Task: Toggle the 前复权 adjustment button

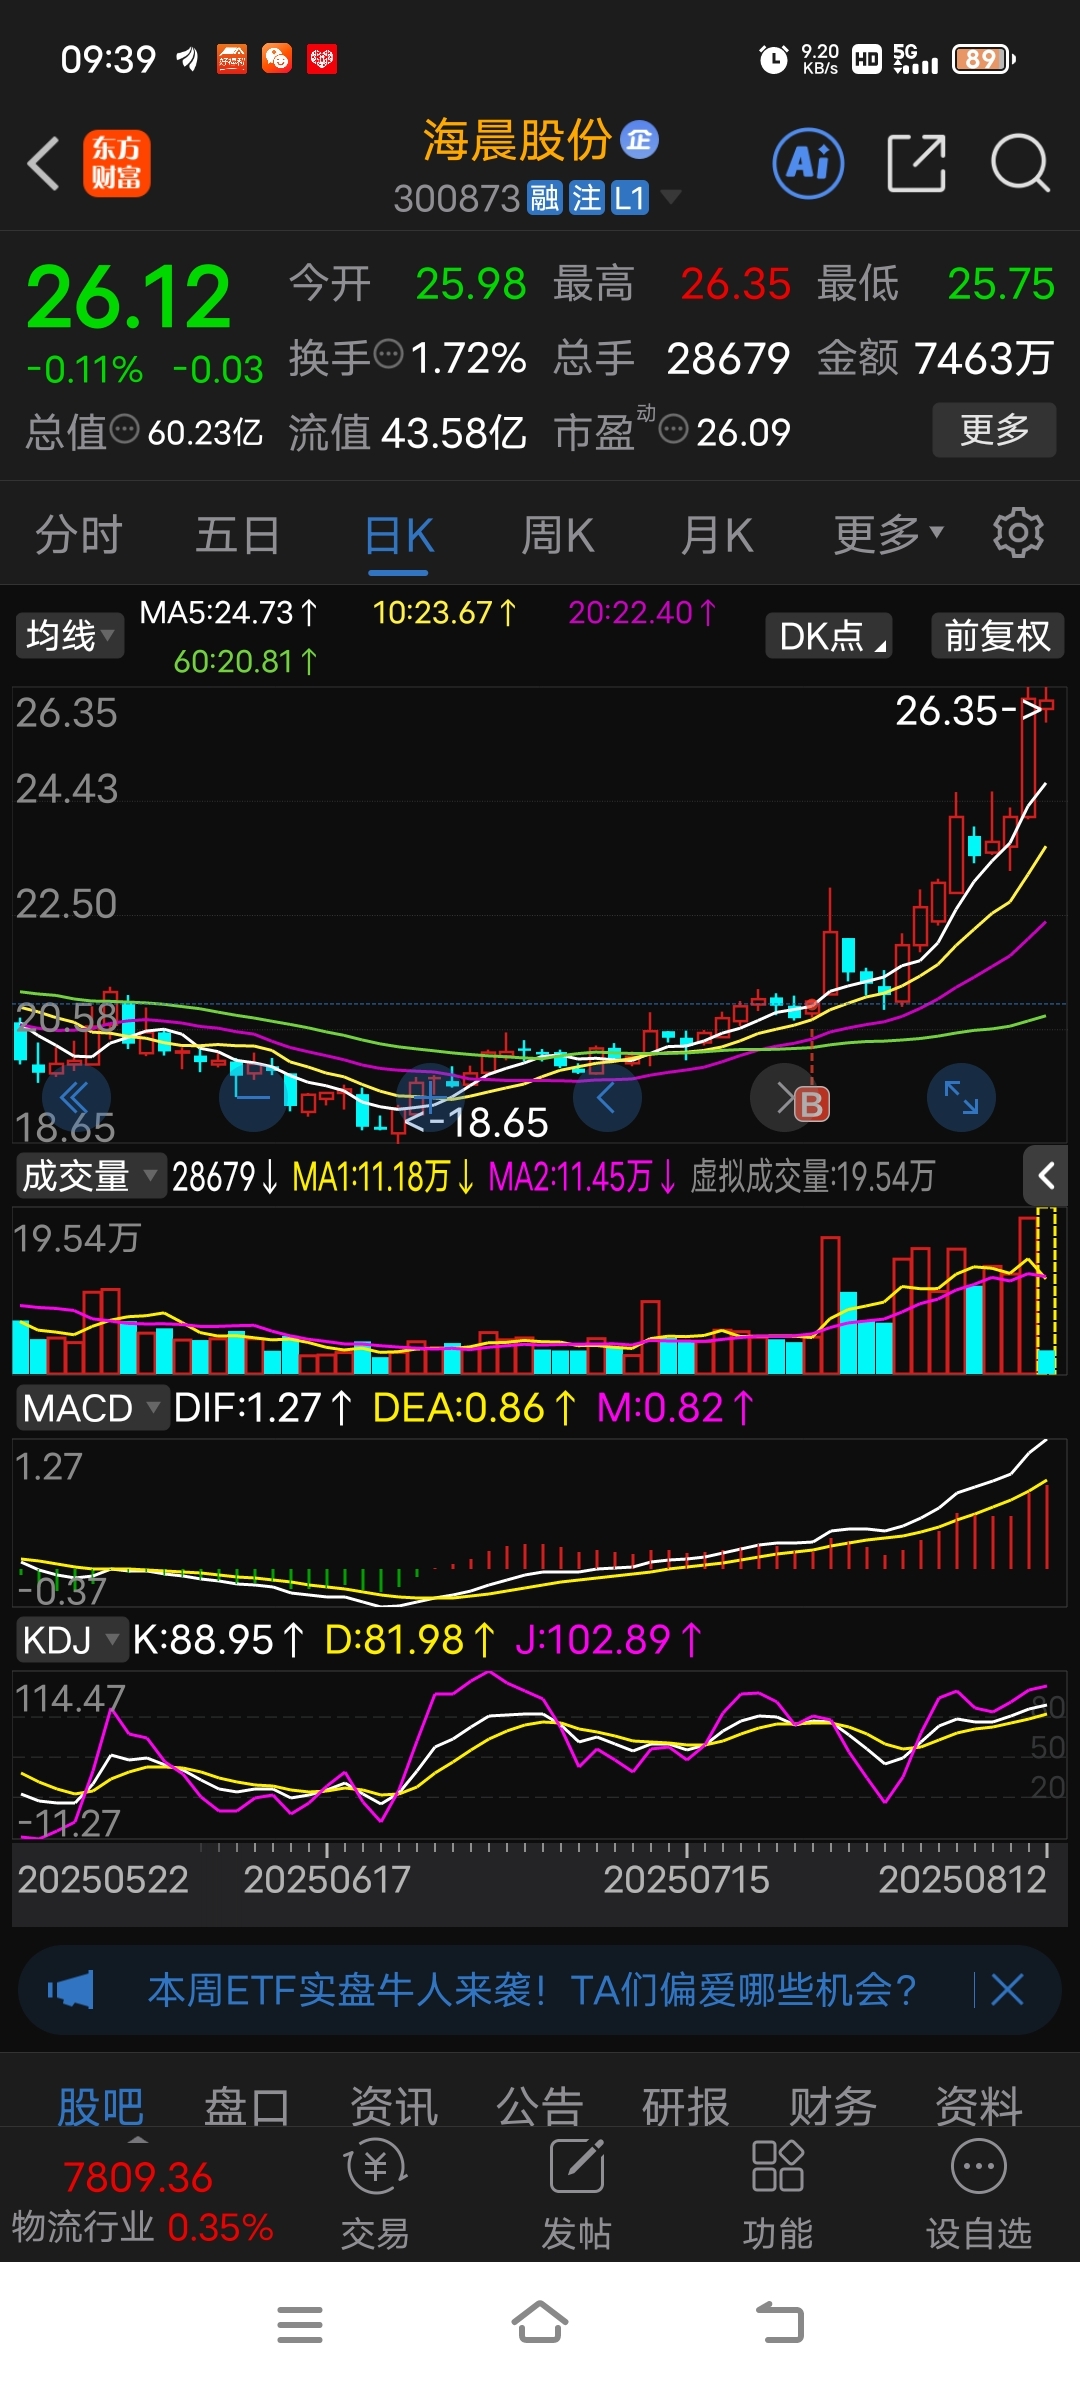Action: coord(997,636)
